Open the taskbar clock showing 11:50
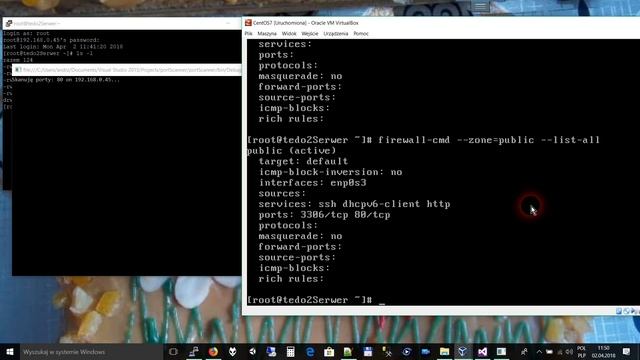Viewport: 640px width, 360px height. 603,352
